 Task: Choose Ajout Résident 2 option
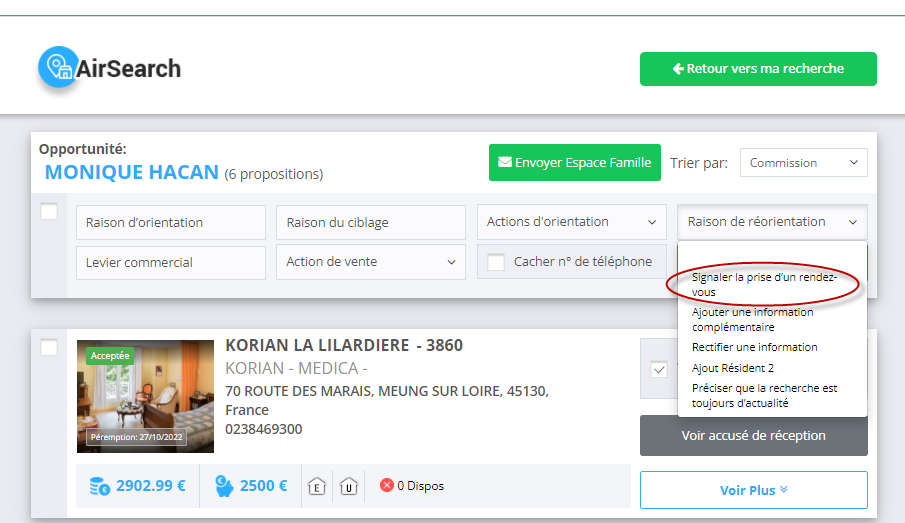click(x=732, y=368)
